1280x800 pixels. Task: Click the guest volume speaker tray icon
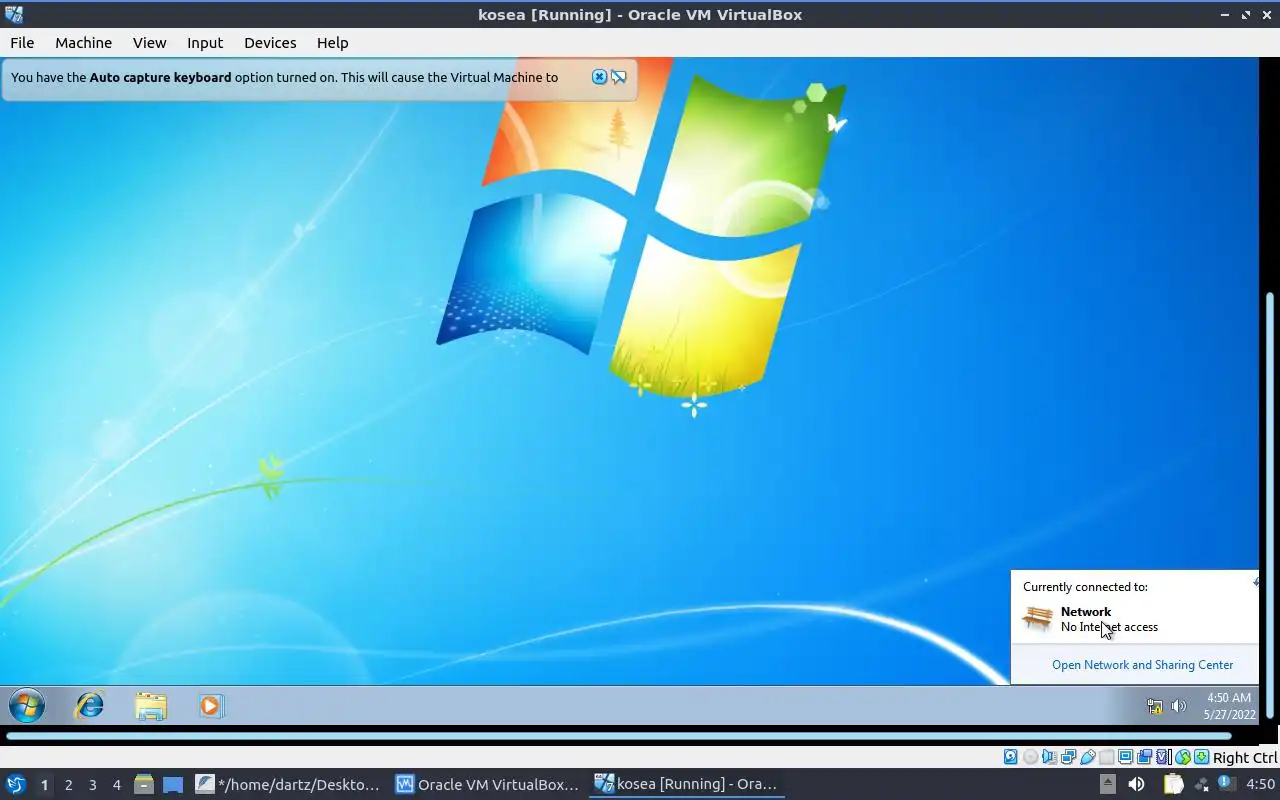(1179, 706)
